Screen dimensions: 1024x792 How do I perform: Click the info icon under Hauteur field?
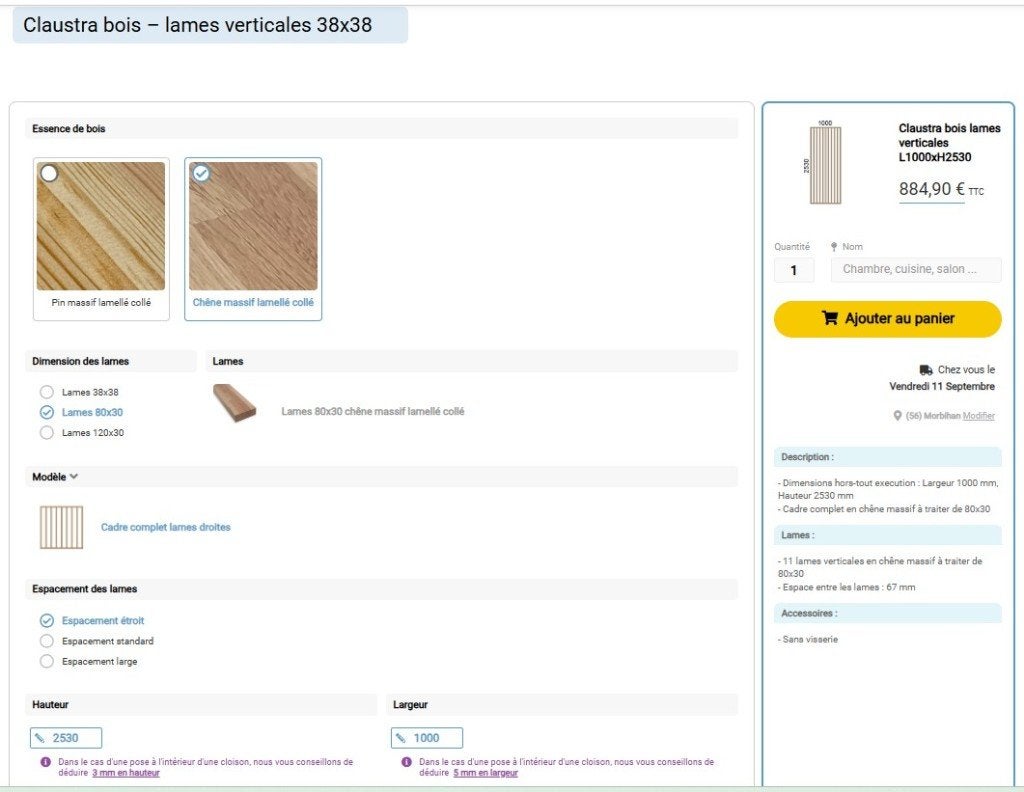[45, 762]
